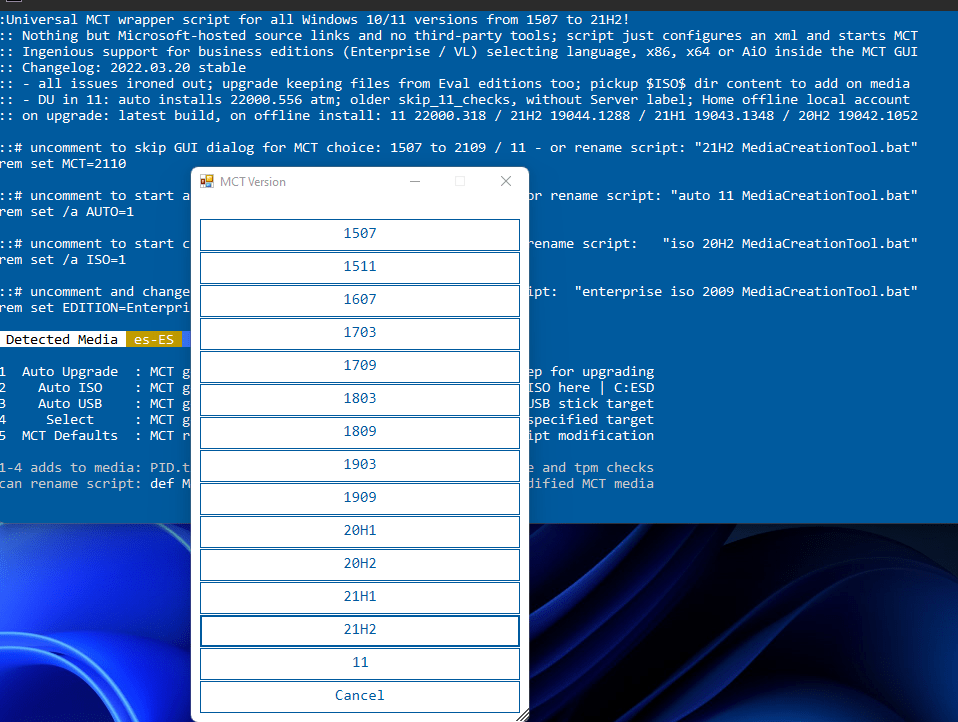Pick the 1809 version option
The width and height of the screenshot is (958, 722).
coord(360,432)
